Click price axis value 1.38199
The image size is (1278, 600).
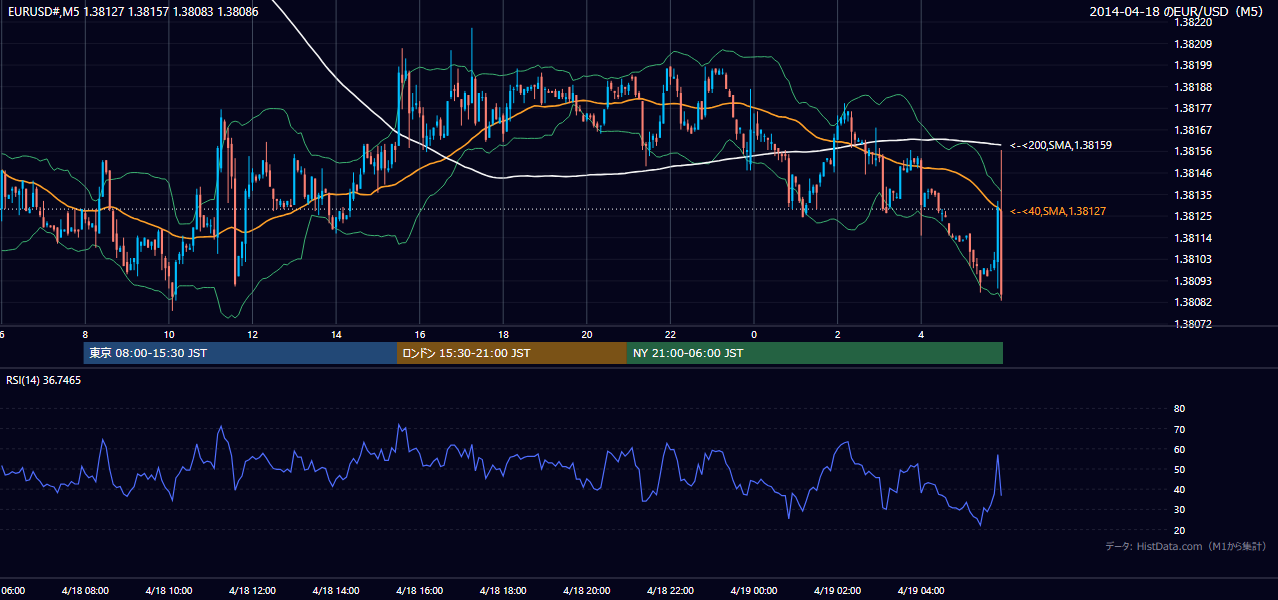(x=1194, y=65)
